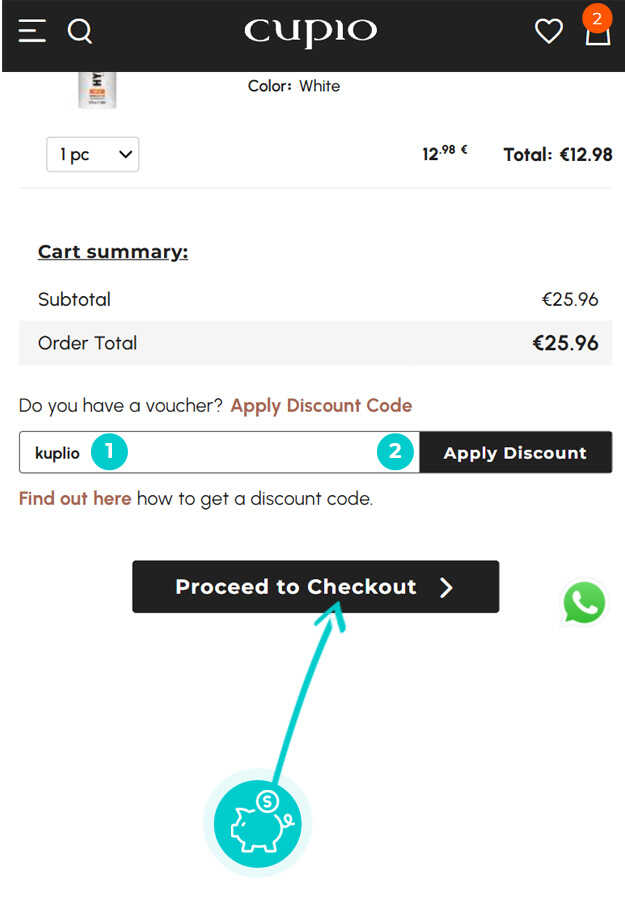Open the shopping bag cart
The width and height of the screenshot is (625, 911).
coord(597,37)
